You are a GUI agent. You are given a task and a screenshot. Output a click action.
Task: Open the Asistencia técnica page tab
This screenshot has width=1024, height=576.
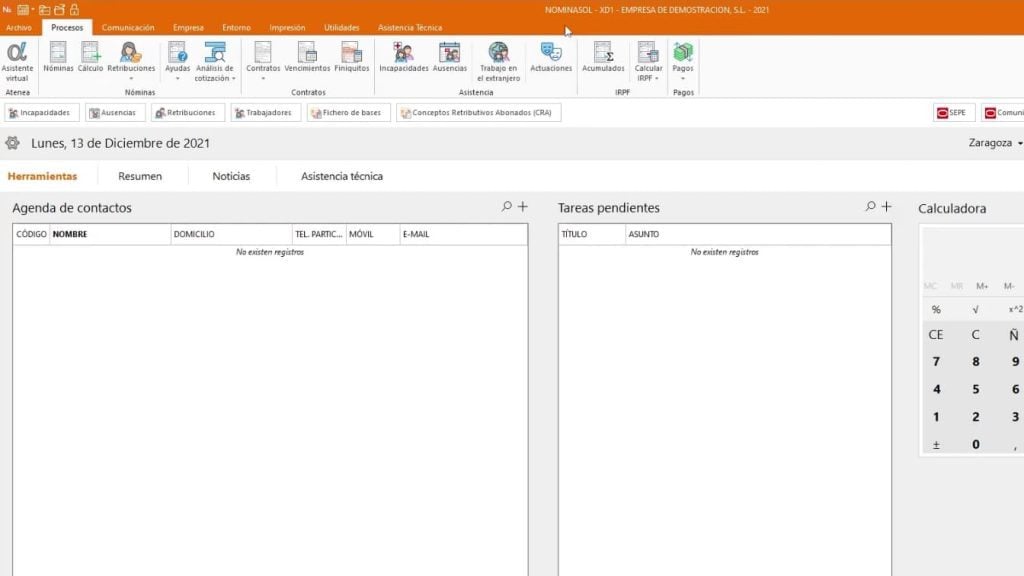click(342, 176)
